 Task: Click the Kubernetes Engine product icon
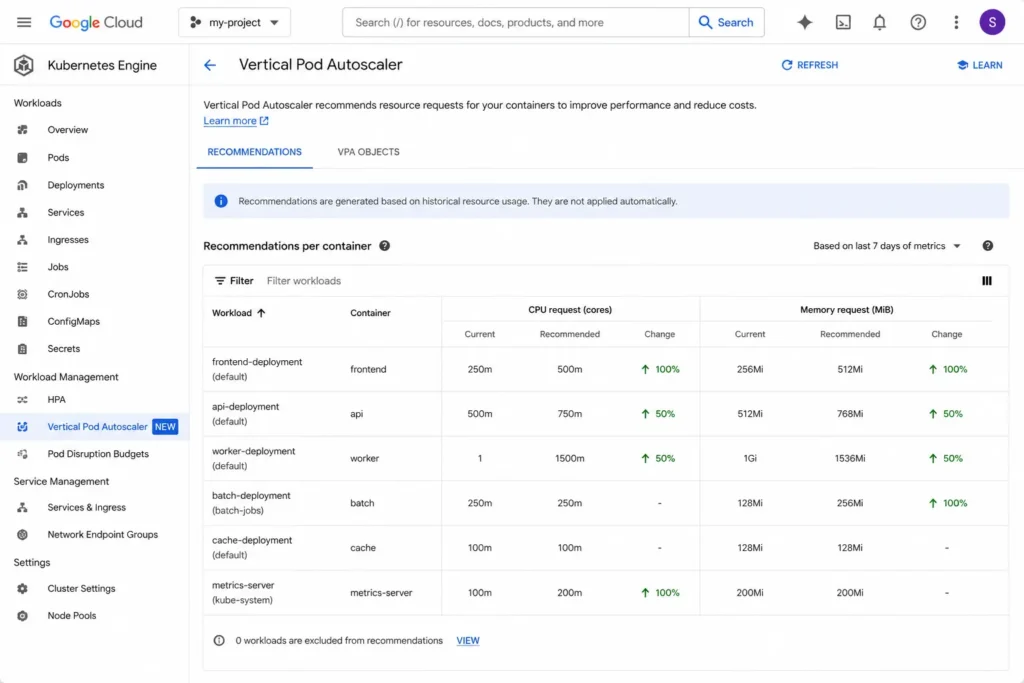(24, 65)
